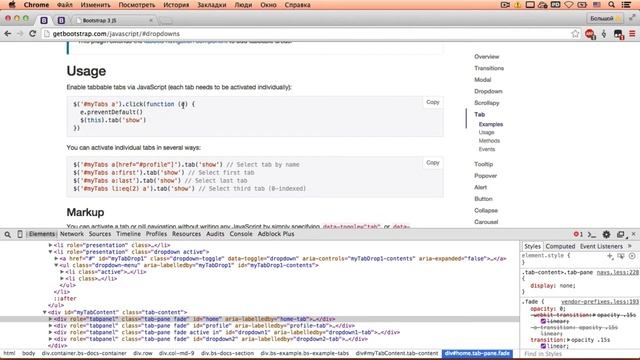Open the Computed styles tab
This screenshot has width=640, height=360.
coord(560,246)
